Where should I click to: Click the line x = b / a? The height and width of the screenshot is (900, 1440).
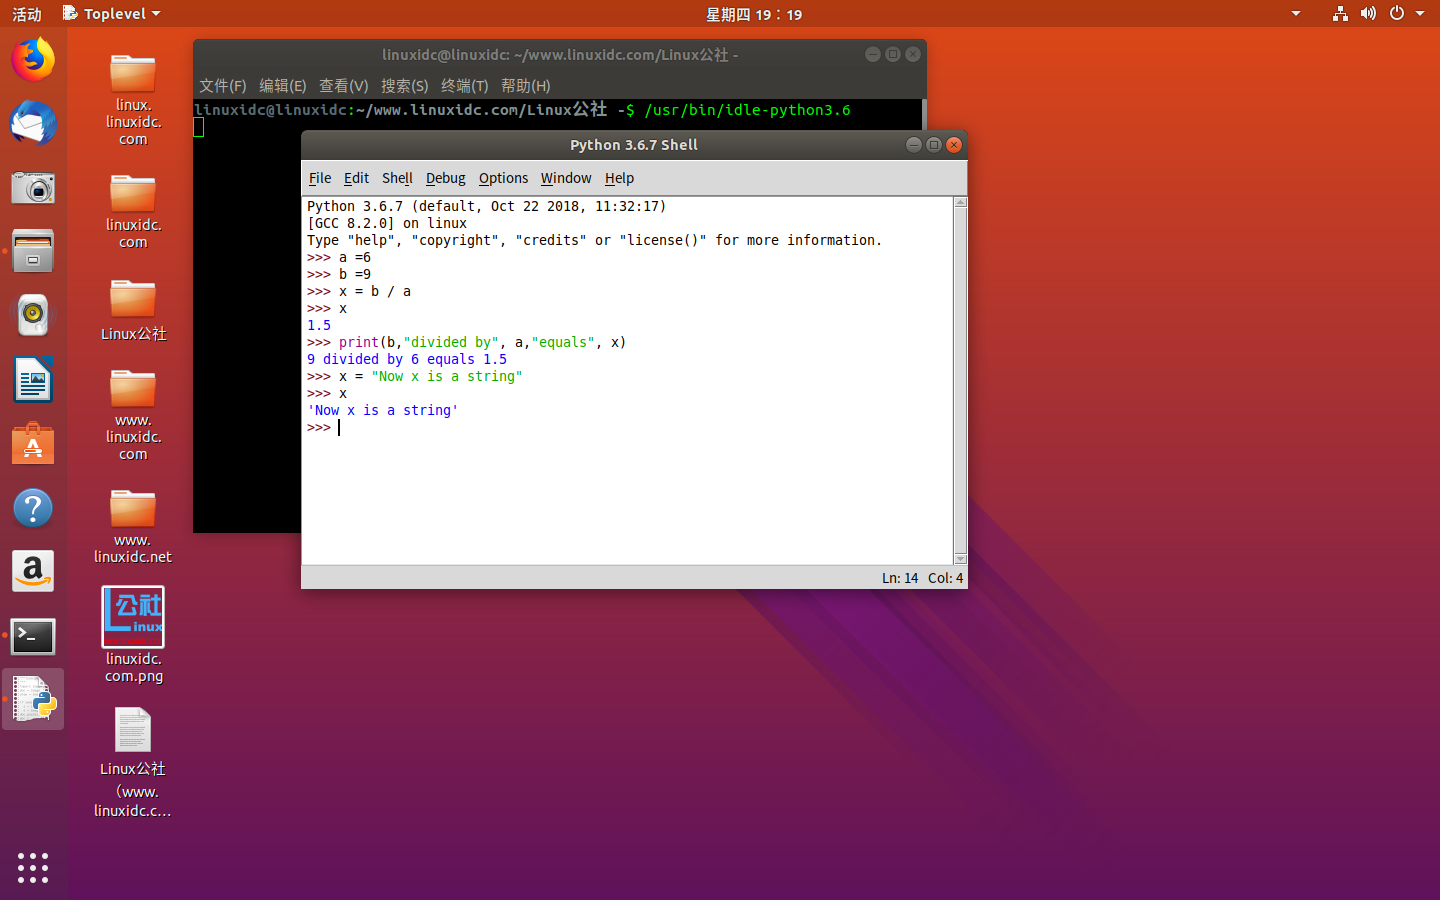coord(359,291)
